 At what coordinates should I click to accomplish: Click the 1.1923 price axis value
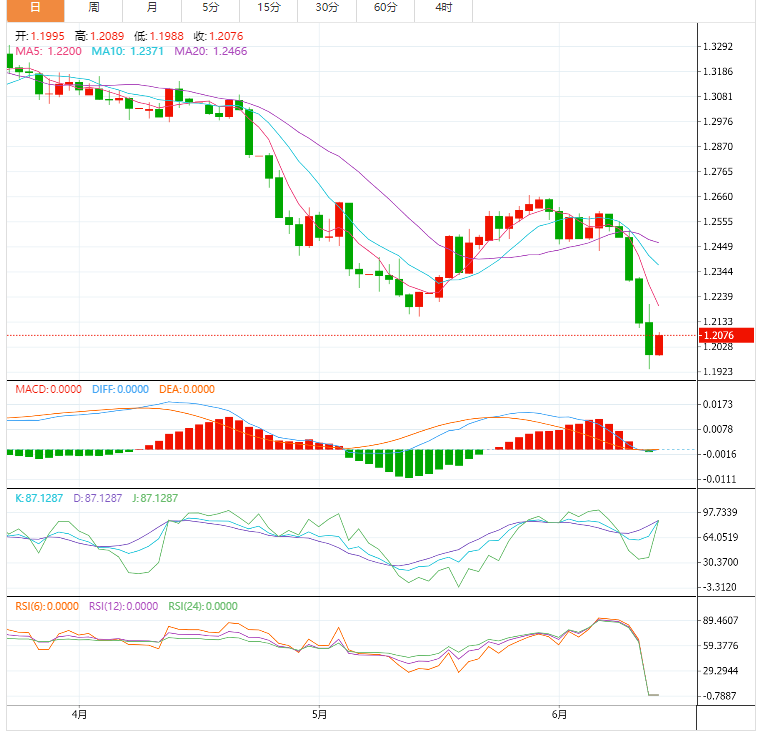pyautogui.click(x=718, y=372)
